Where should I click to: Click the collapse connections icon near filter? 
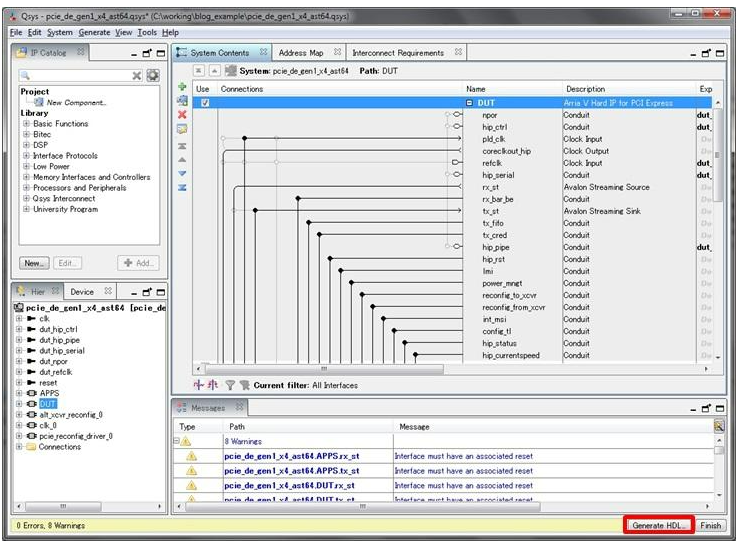tap(213, 385)
